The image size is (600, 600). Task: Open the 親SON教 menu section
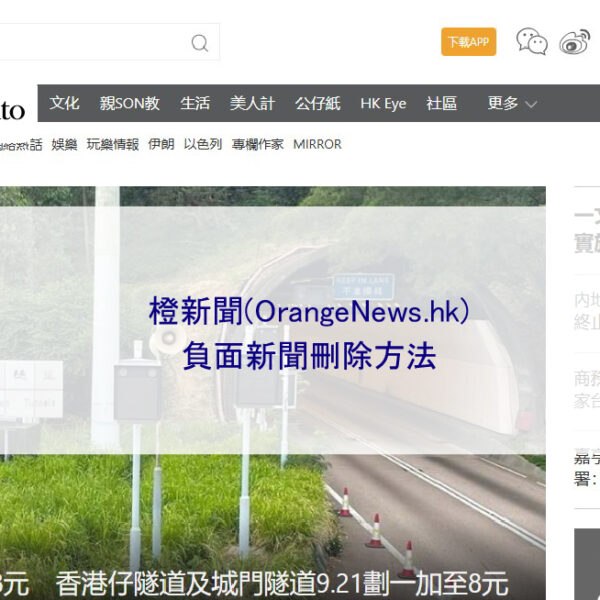pos(129,103)
